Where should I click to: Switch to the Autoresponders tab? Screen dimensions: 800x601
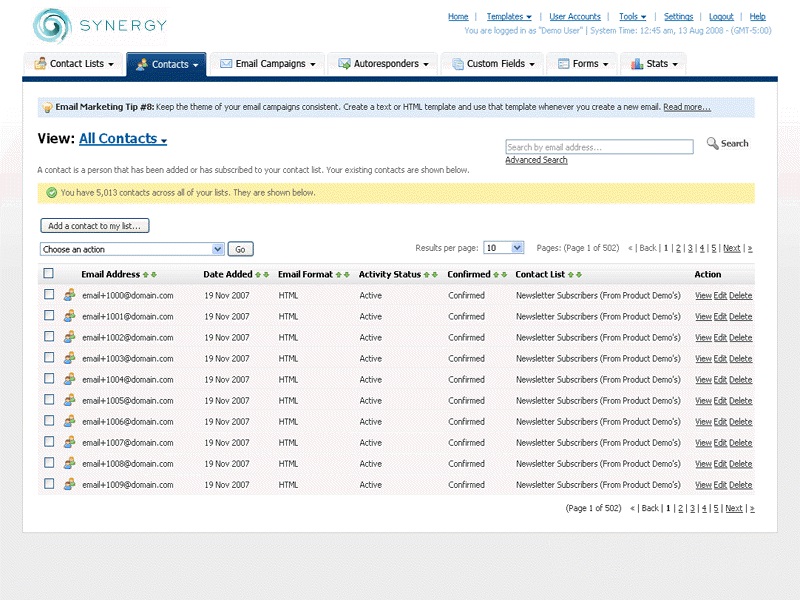[x=385, y=64]
